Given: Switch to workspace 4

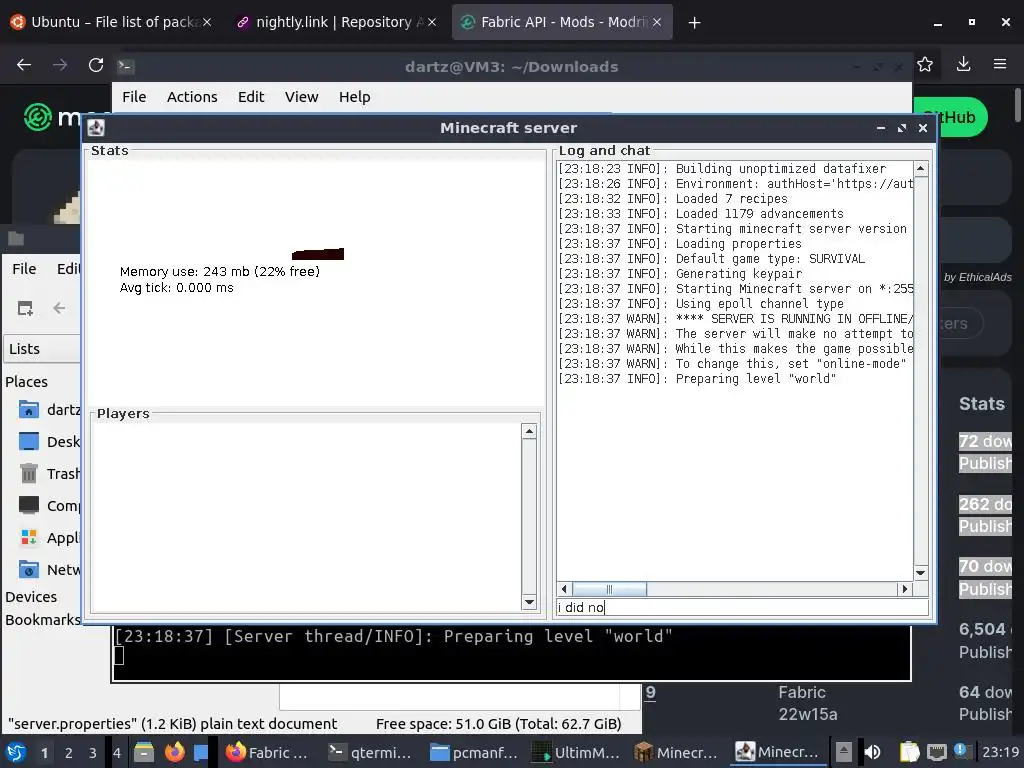Looking at the screenshot, I should (x=117, y=753).
